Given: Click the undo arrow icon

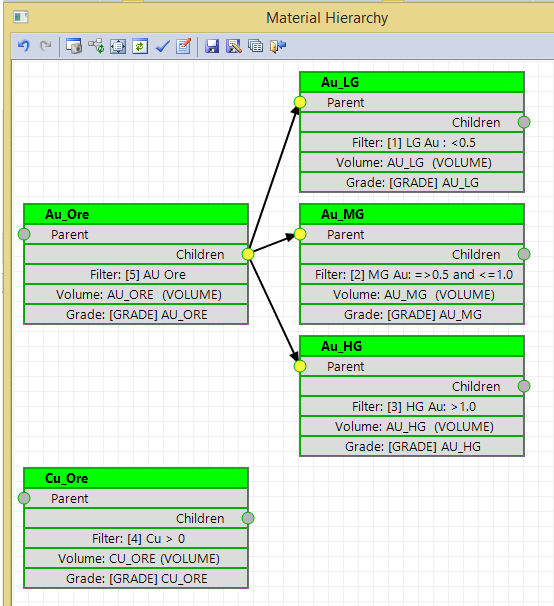Looking at the screenshot, I should point(24,46).
